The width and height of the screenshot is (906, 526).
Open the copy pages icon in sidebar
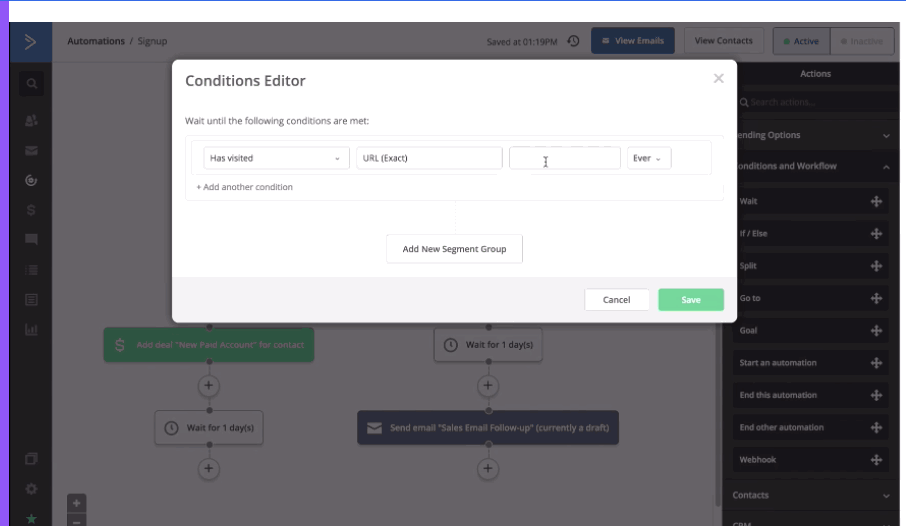tap(31, 459)
